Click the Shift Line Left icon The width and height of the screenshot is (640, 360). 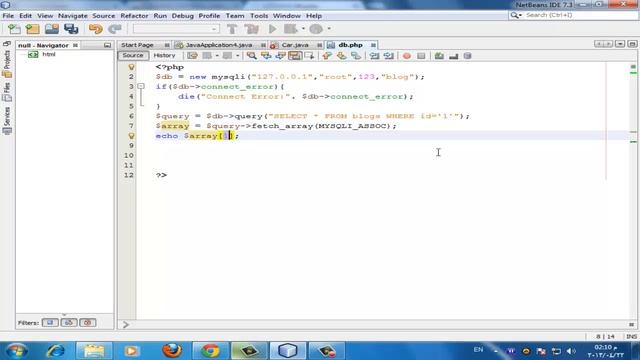[x=374, y=56]
